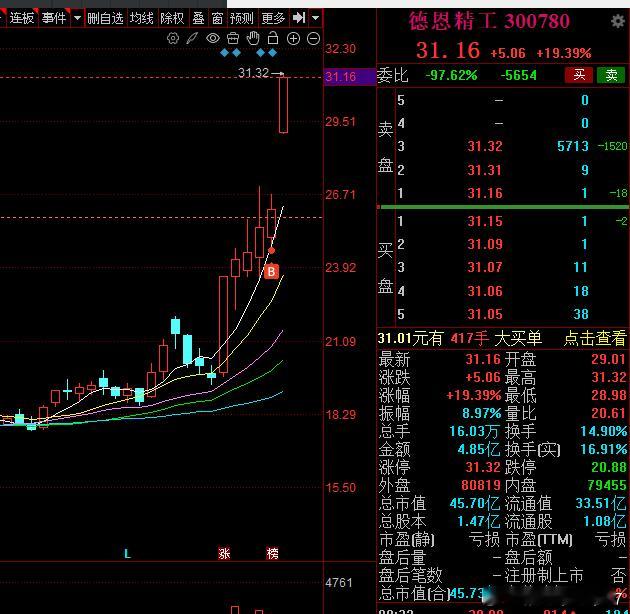Click the L event marker

pos(127,554)
